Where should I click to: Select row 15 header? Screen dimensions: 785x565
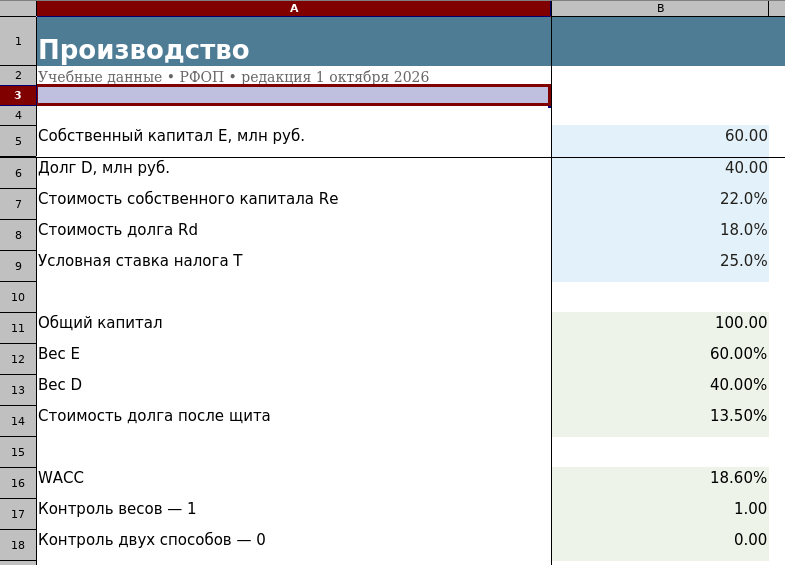pyautogui.click(x=18, y=452)
